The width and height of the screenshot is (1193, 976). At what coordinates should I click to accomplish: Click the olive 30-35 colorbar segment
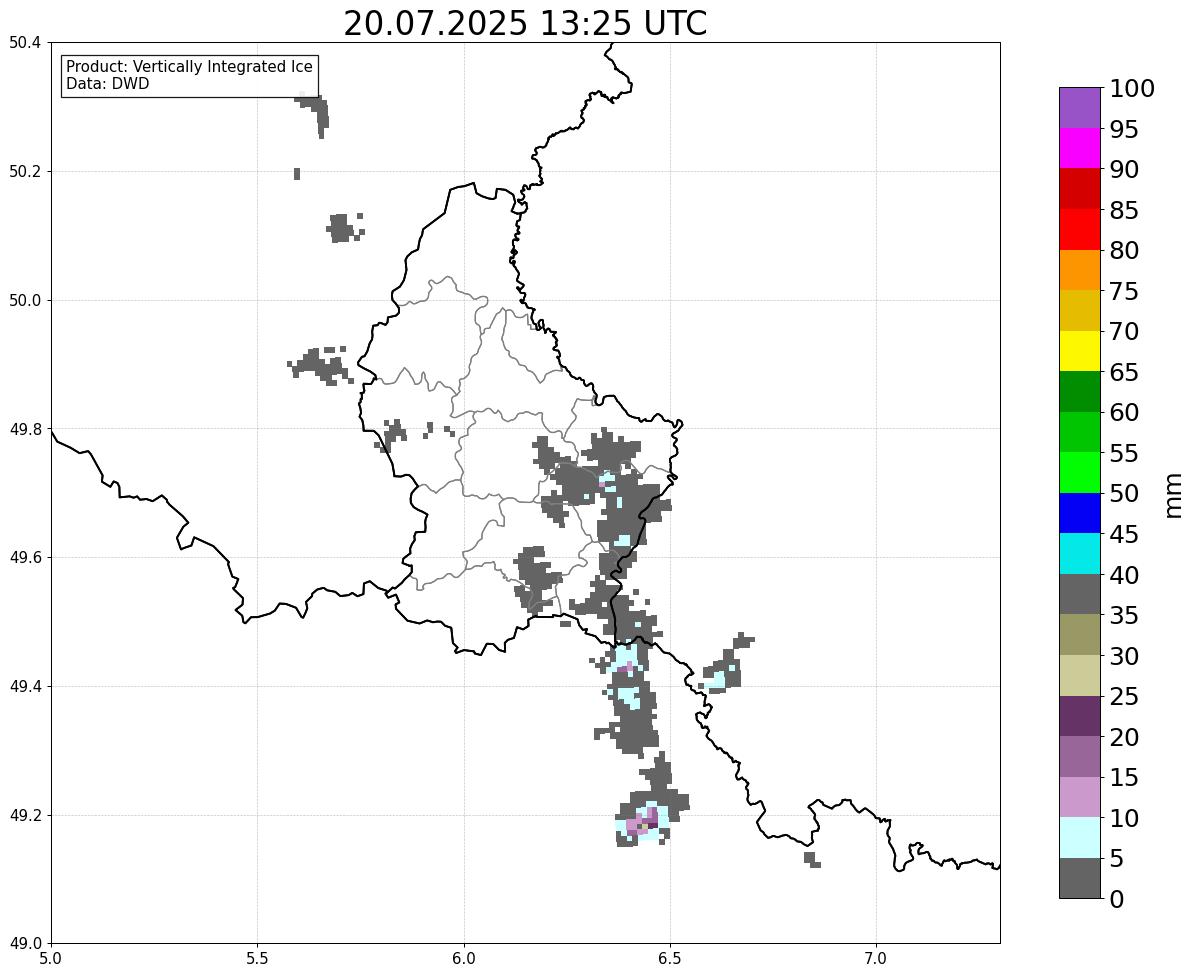click(x=1080, y=635)
